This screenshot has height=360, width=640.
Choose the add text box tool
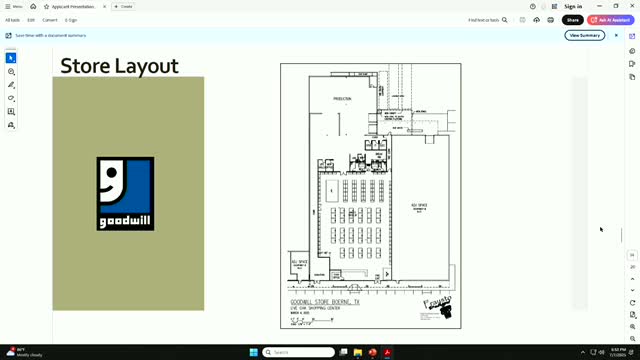[11, 111]
